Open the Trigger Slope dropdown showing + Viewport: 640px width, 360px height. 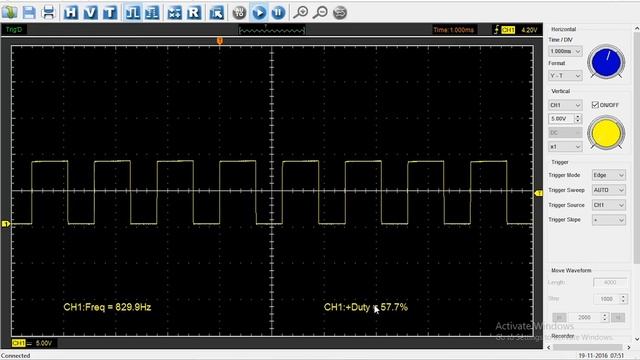click(609, 220)
